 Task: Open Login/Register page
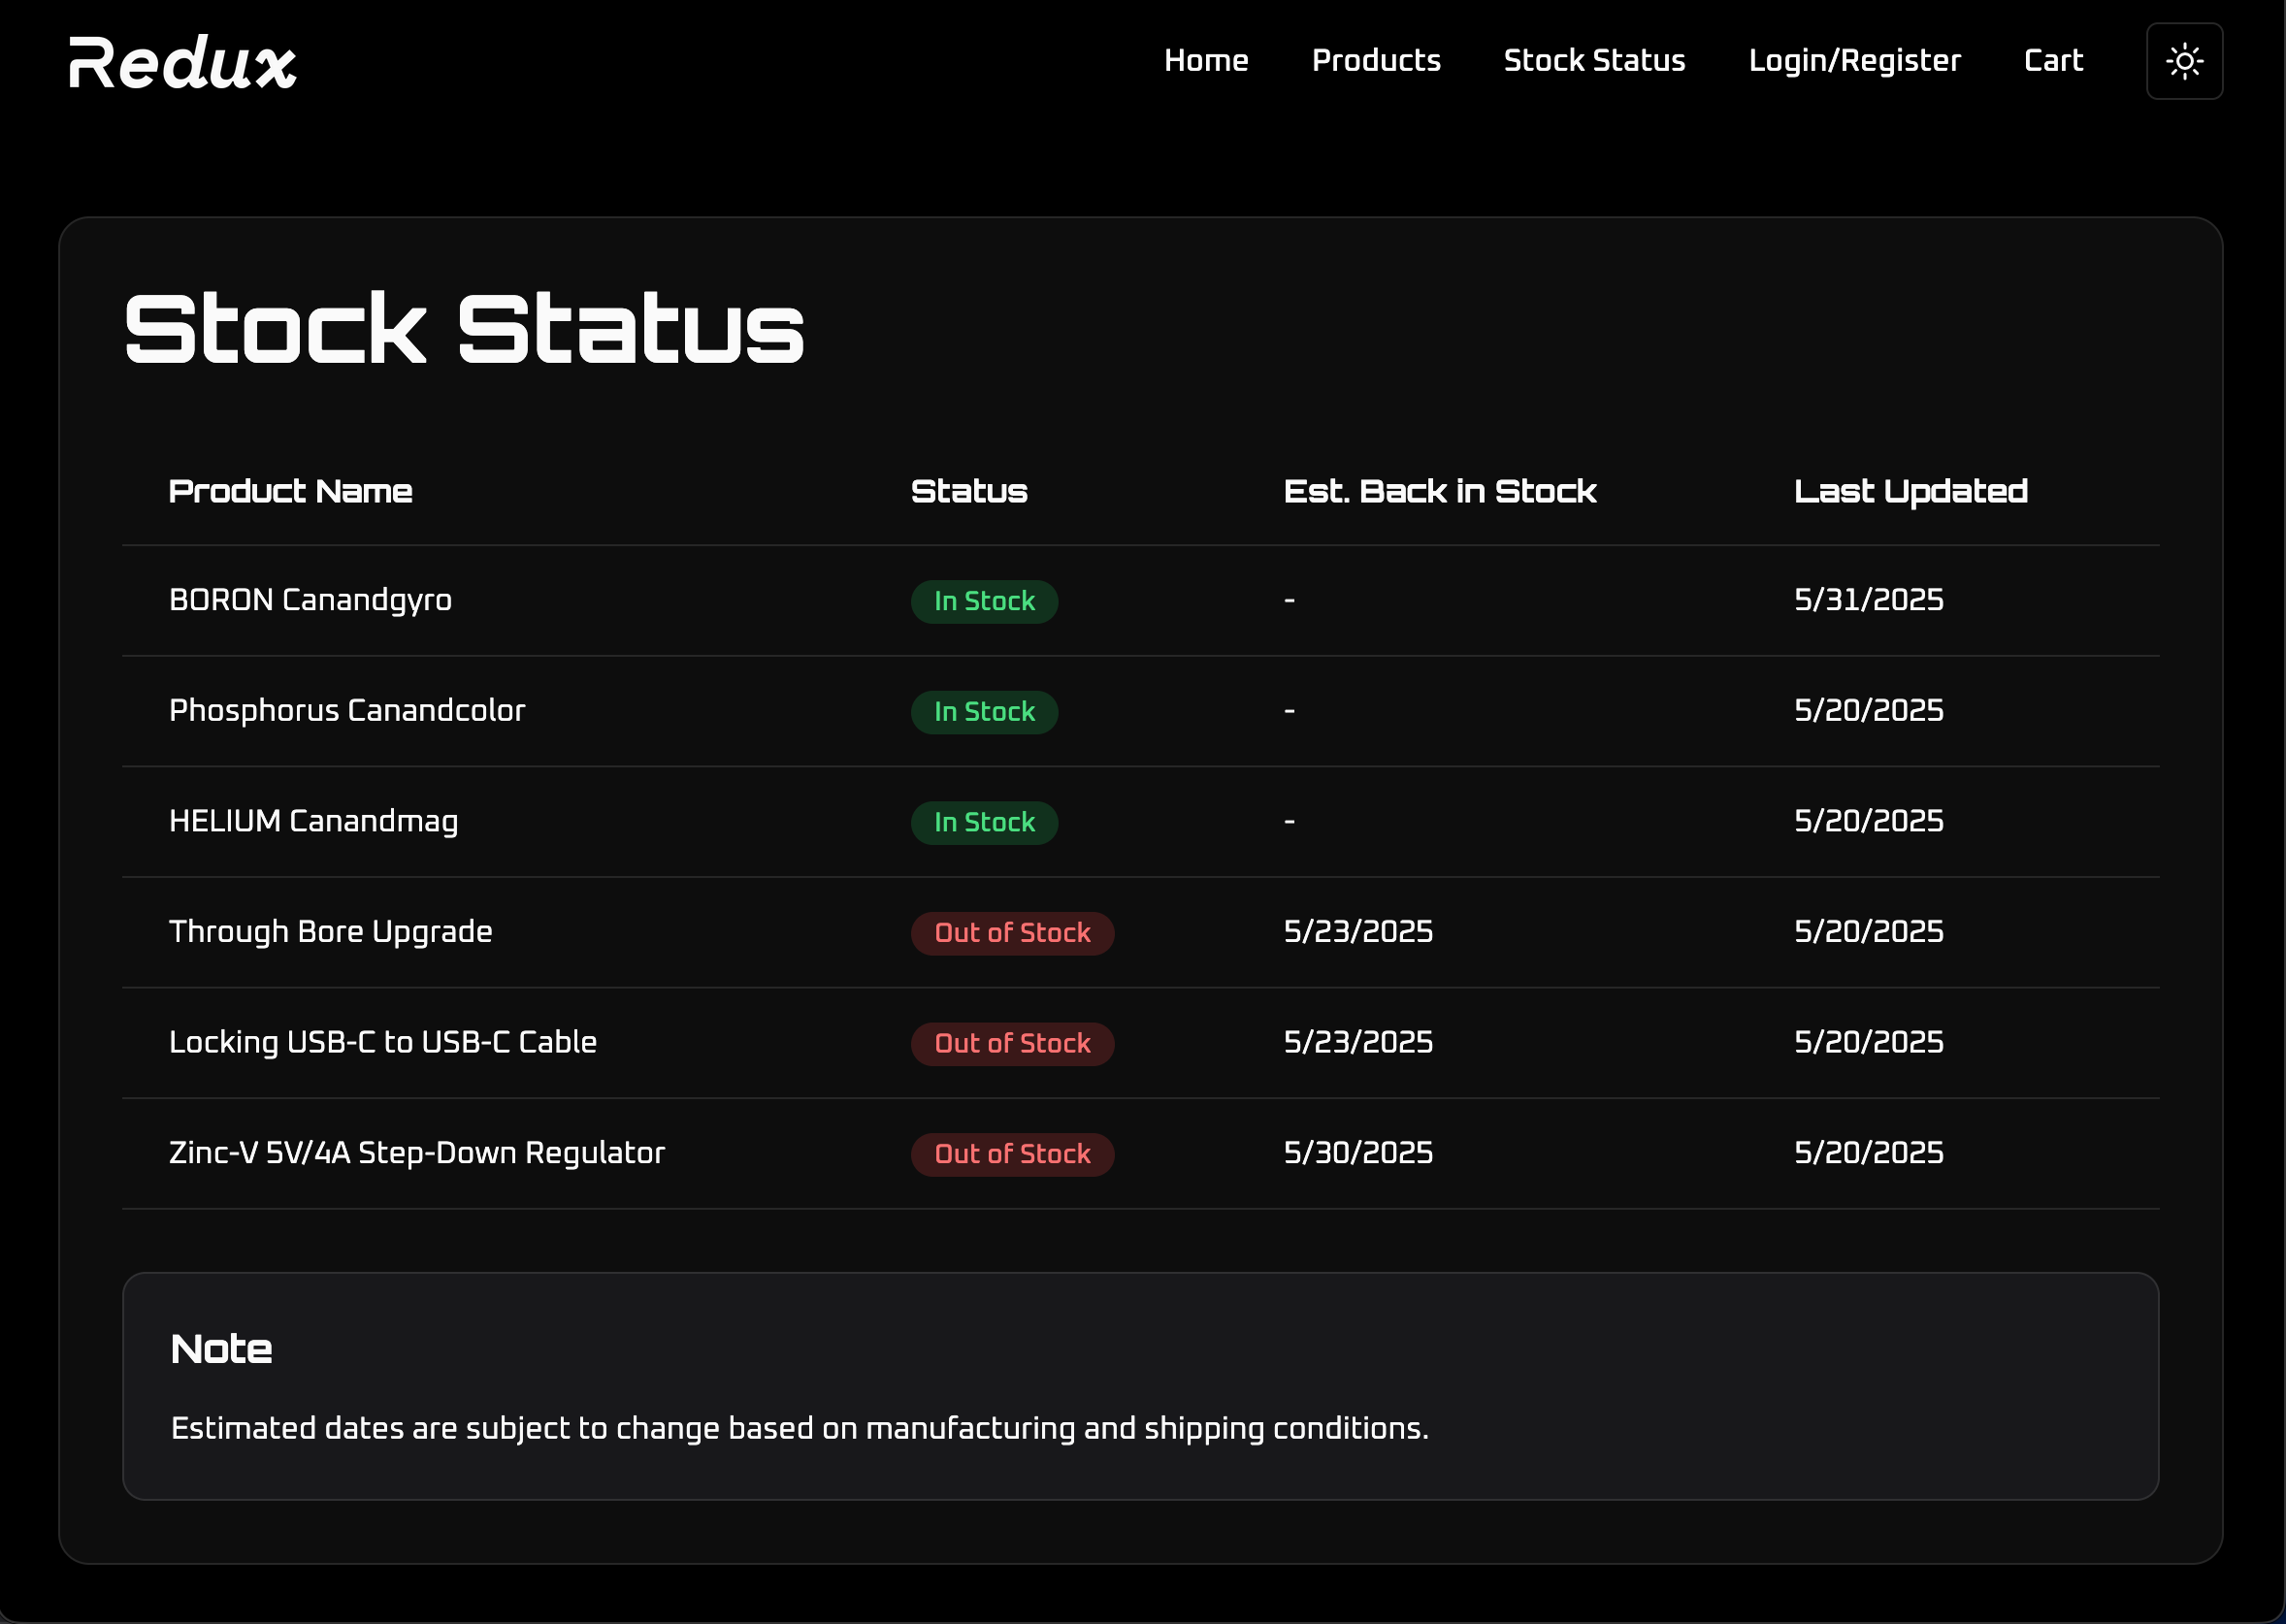1853,61
